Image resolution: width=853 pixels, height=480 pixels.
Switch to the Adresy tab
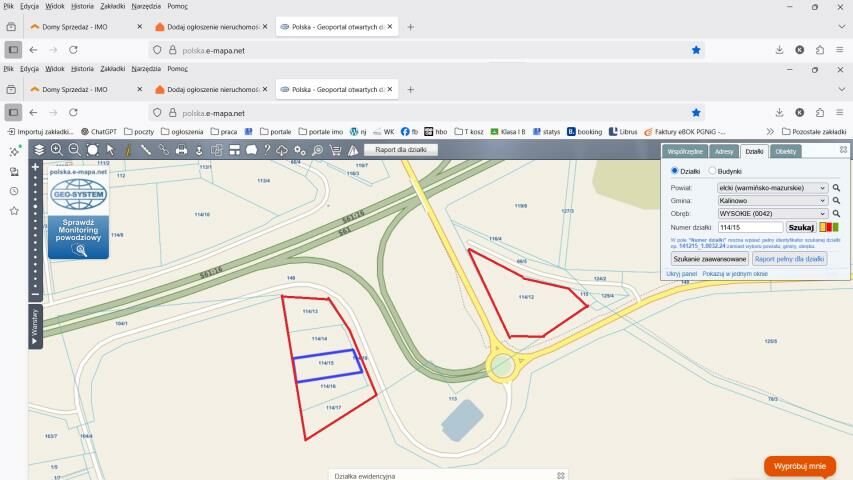click(724, 151)
